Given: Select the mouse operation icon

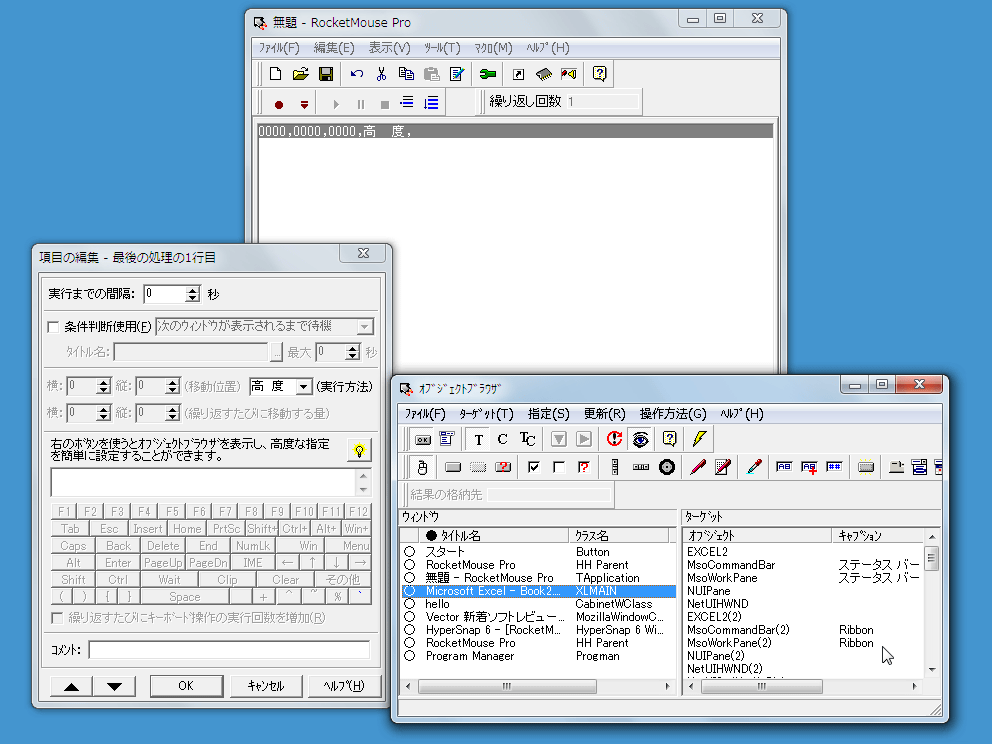Looking at the screenshot, I should (x=423, y=468).
